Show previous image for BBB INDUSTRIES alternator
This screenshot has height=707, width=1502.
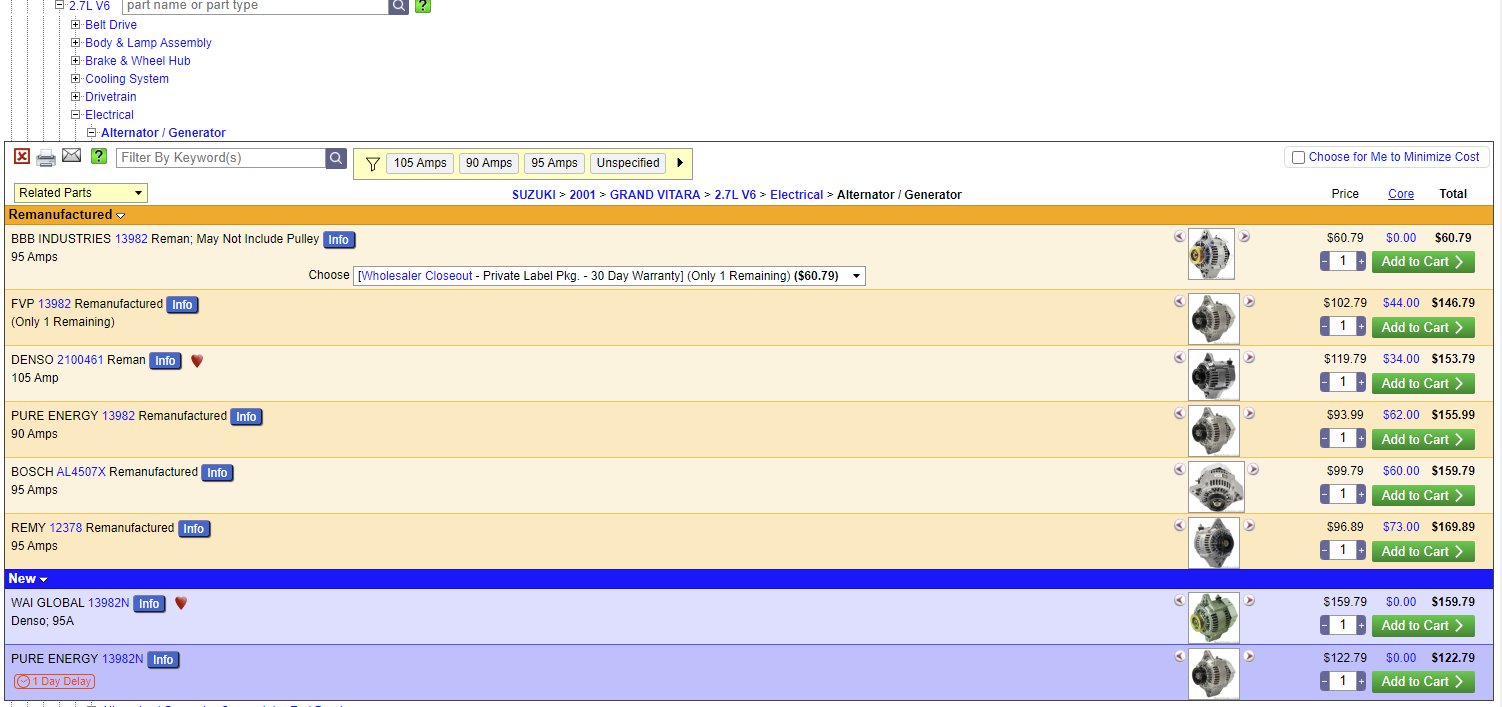coord(1180,237)
